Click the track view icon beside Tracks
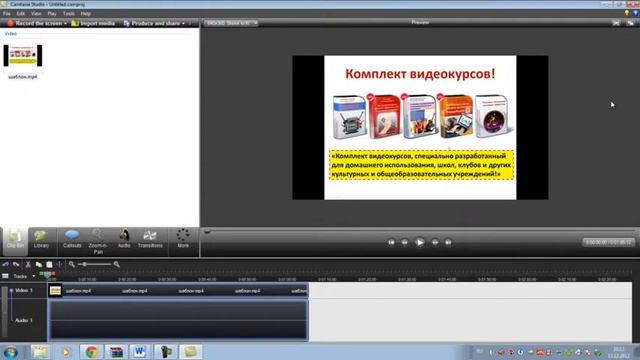Screen dimensions: 640x360 tap(5, 276)
